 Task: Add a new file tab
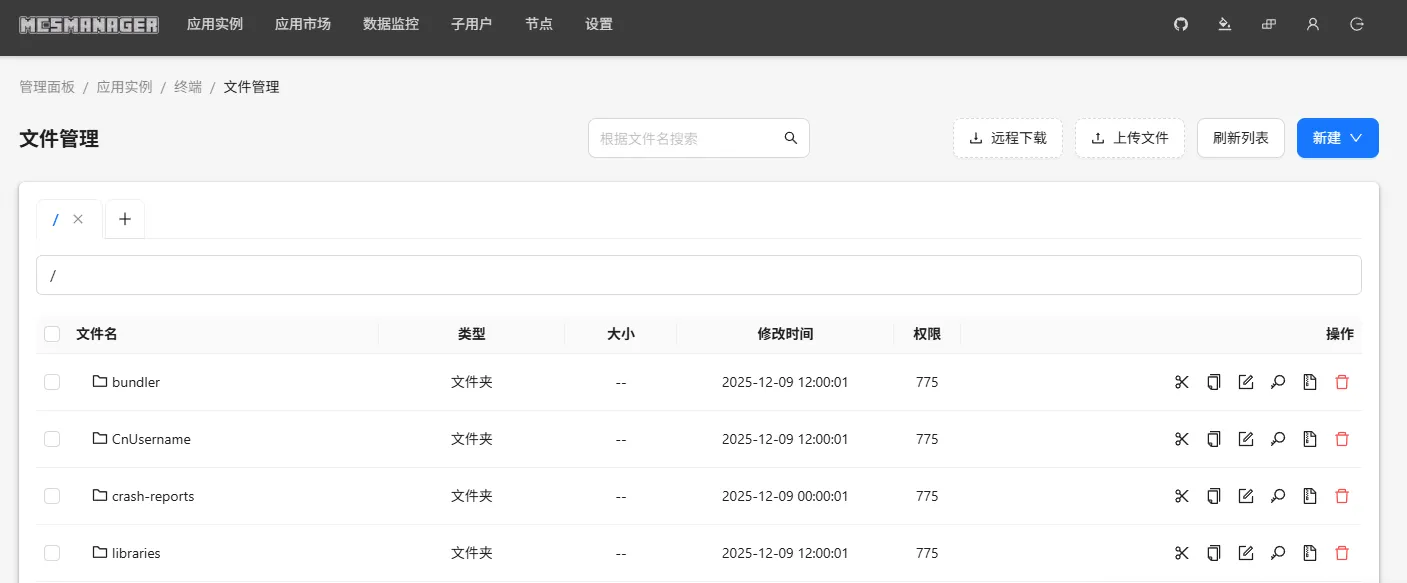[125, 219]
